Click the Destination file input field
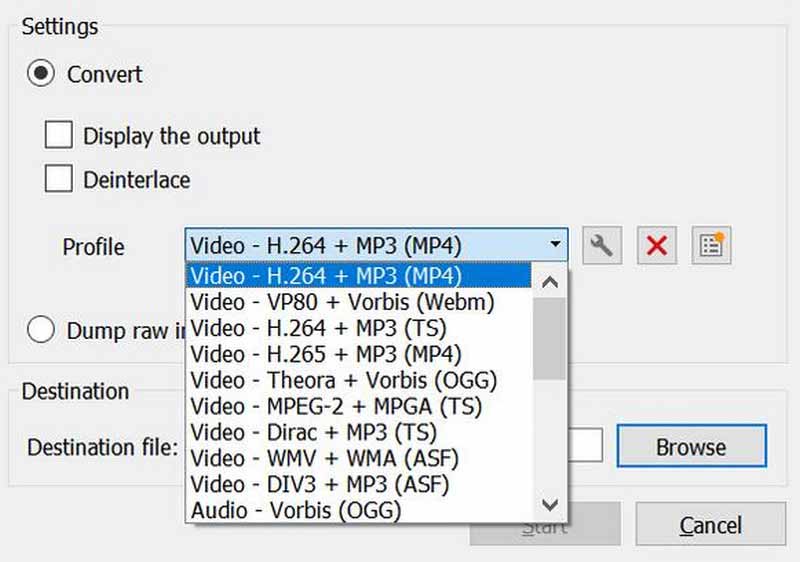 pos(585,445)
